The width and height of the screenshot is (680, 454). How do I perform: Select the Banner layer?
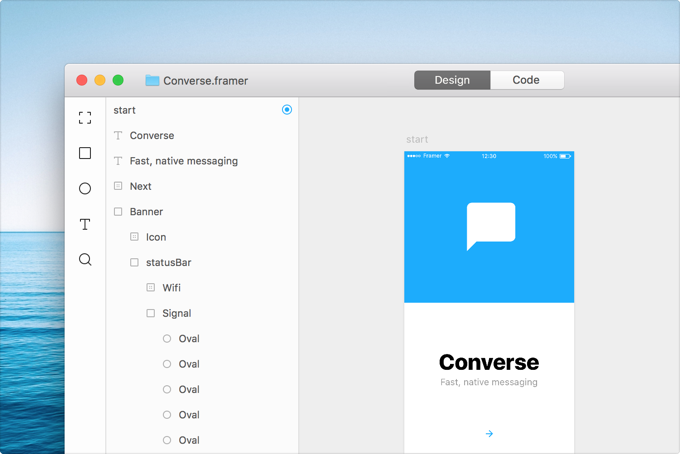(x=202, y=212)
